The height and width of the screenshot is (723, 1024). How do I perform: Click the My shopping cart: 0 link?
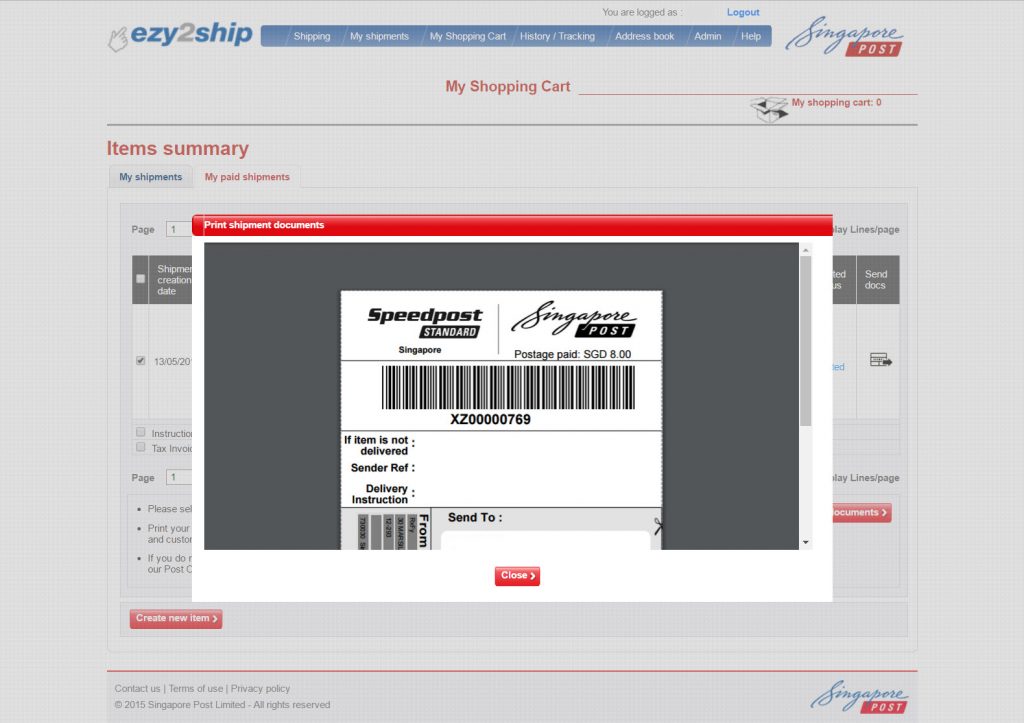tap(837, 103)
